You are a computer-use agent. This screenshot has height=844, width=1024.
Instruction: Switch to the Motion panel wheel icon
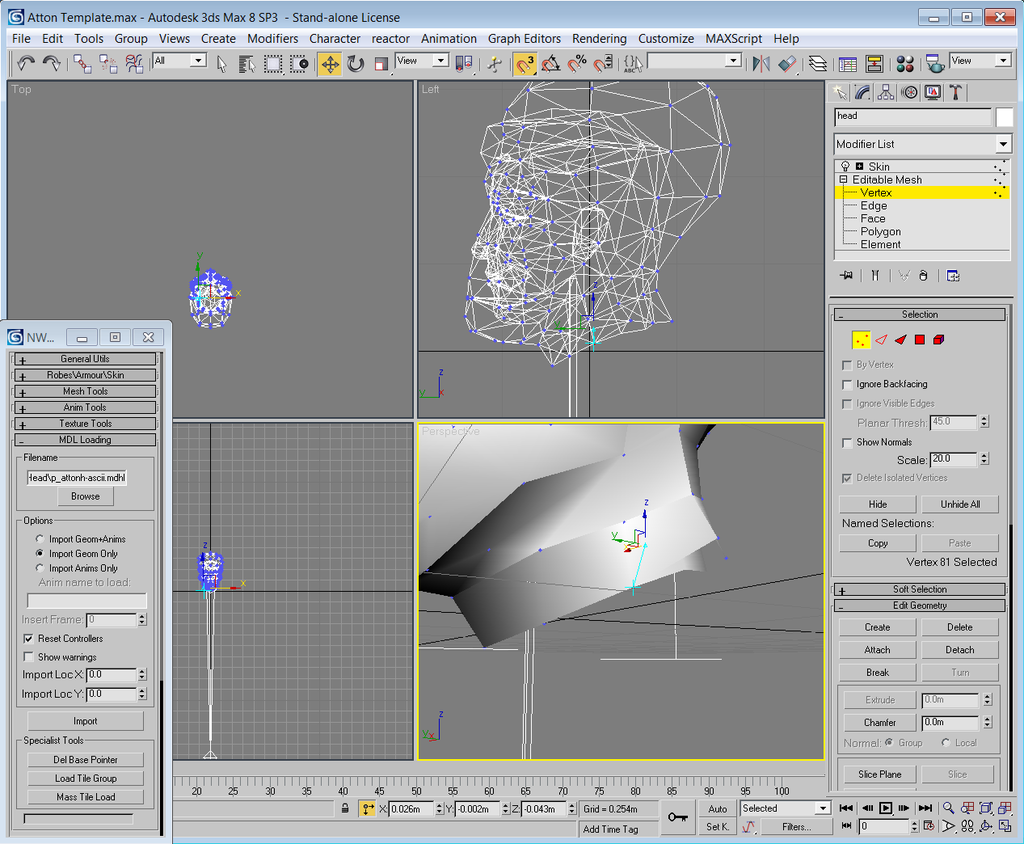[x=909, y=92]
